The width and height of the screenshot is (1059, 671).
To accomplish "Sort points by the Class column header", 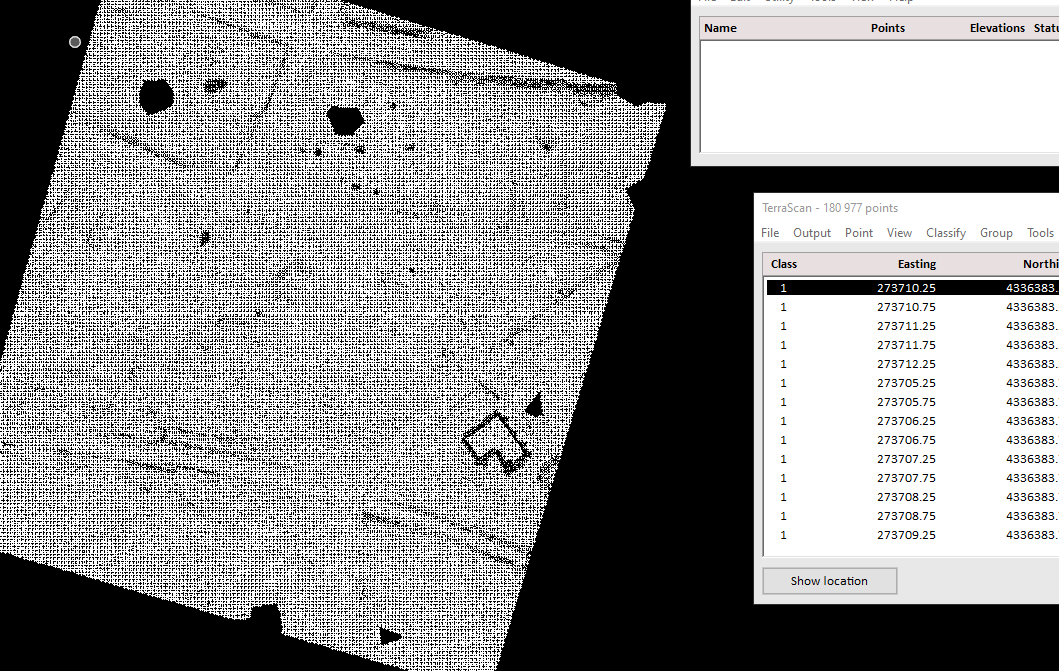I will tap(783, 263).
